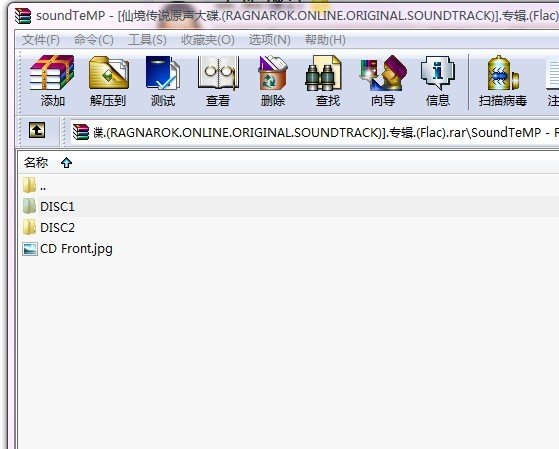
Task: Click the CD Front.jpg image icon
Action: 29,249
